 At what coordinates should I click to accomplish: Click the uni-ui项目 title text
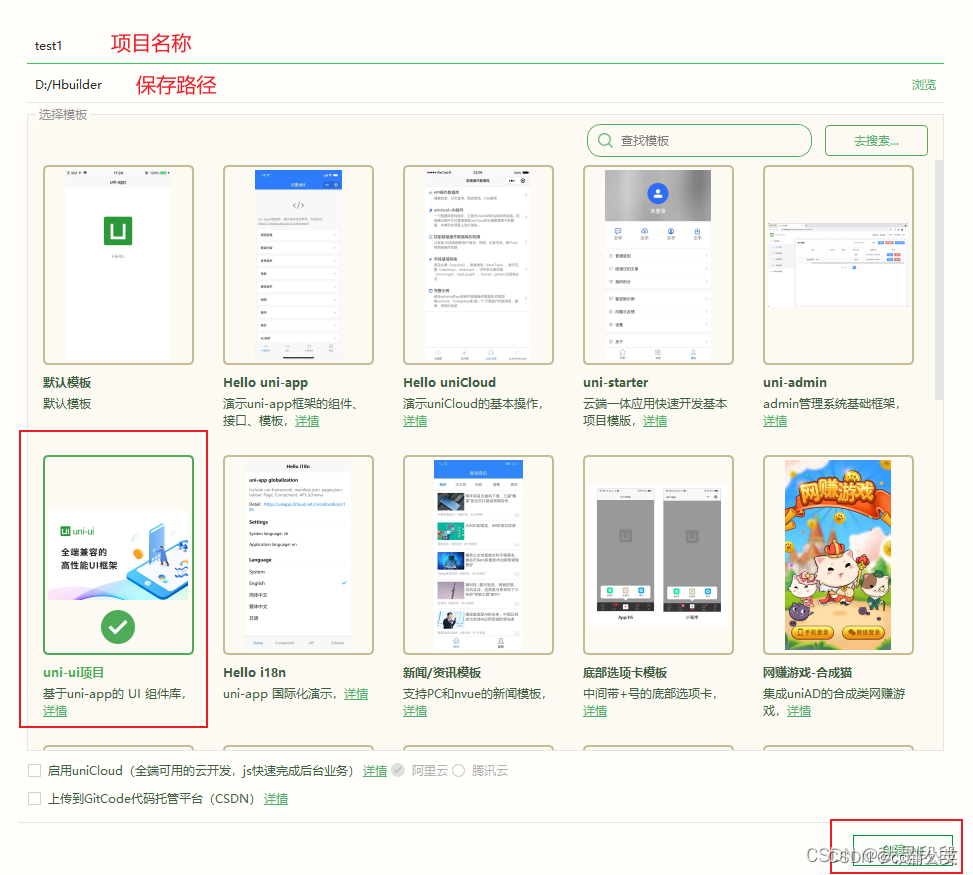73,672
